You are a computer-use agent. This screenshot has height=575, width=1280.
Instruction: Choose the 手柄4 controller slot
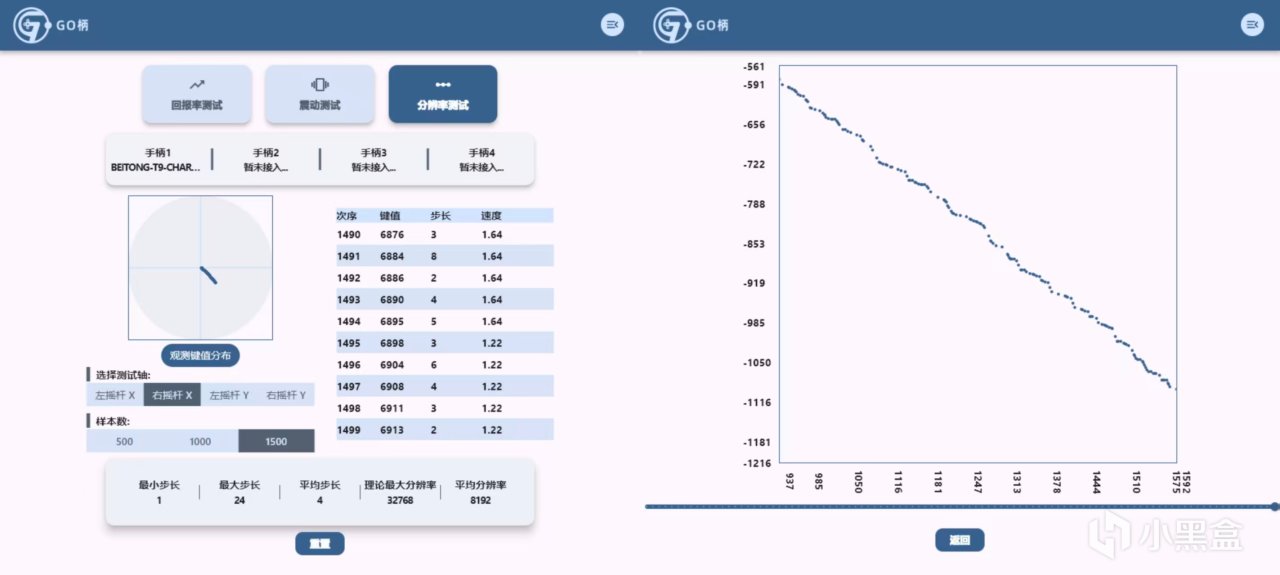click(481, 160)
